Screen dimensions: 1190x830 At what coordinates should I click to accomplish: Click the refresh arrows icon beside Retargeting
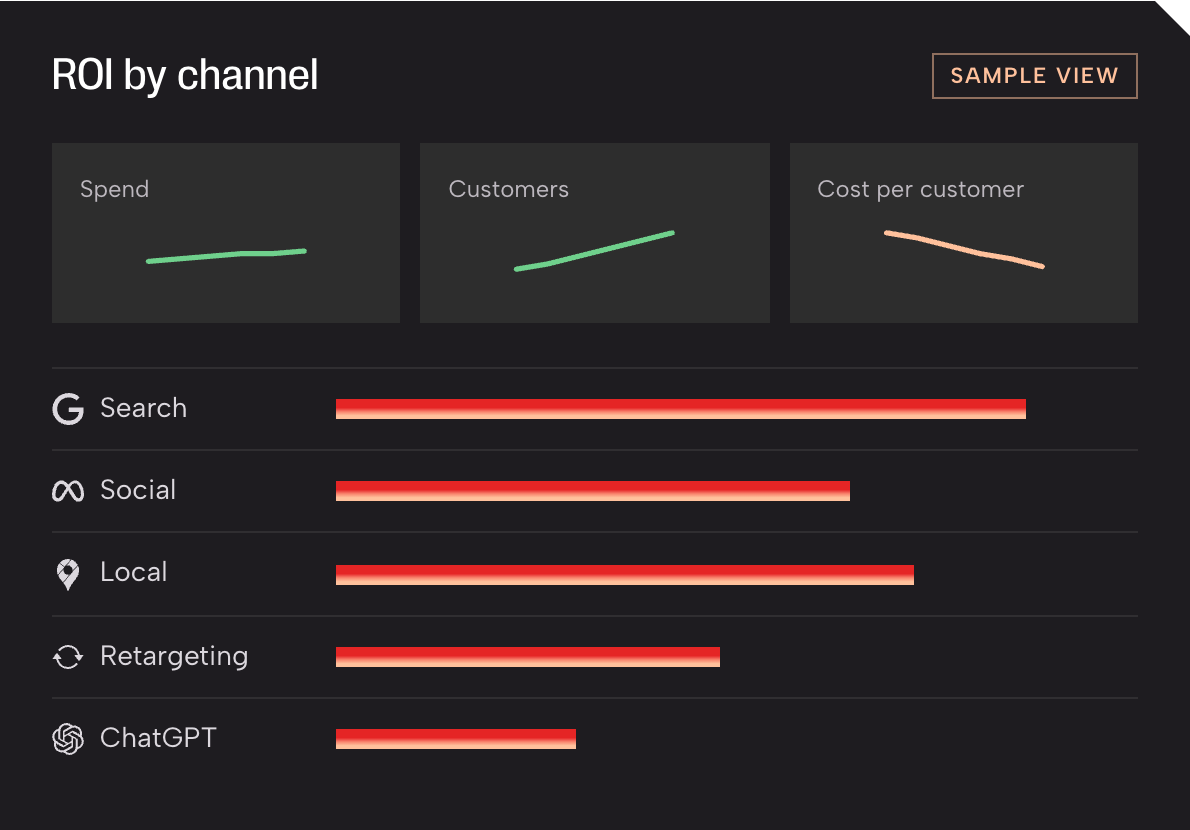point(68,657)
